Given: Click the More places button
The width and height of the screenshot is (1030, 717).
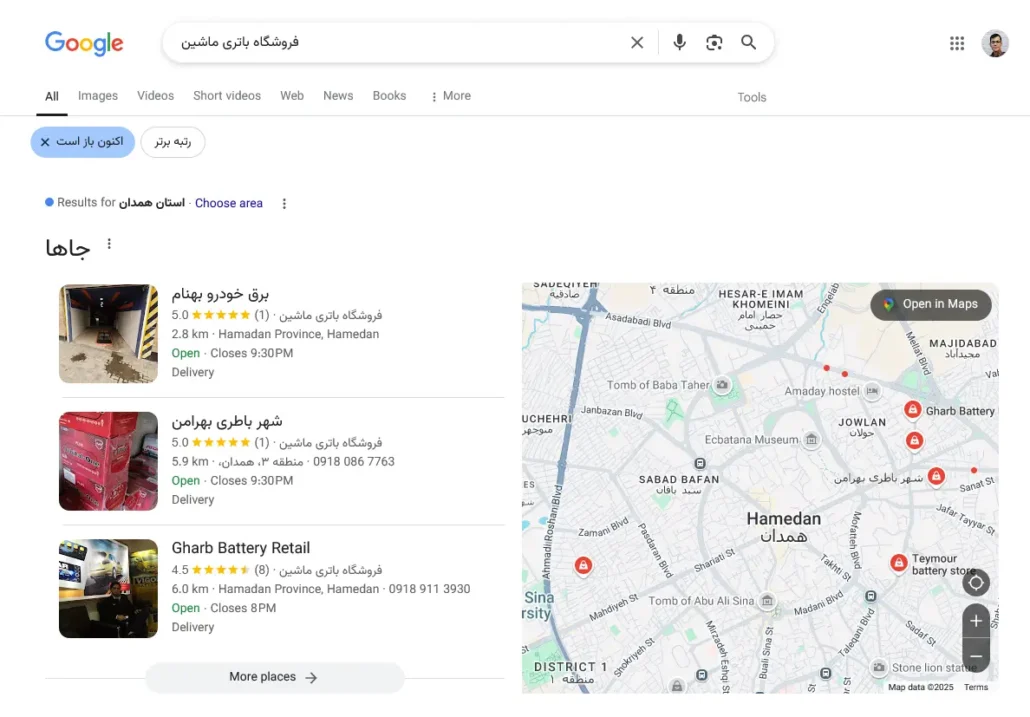Looking at the screenshot, I should 275,677.
